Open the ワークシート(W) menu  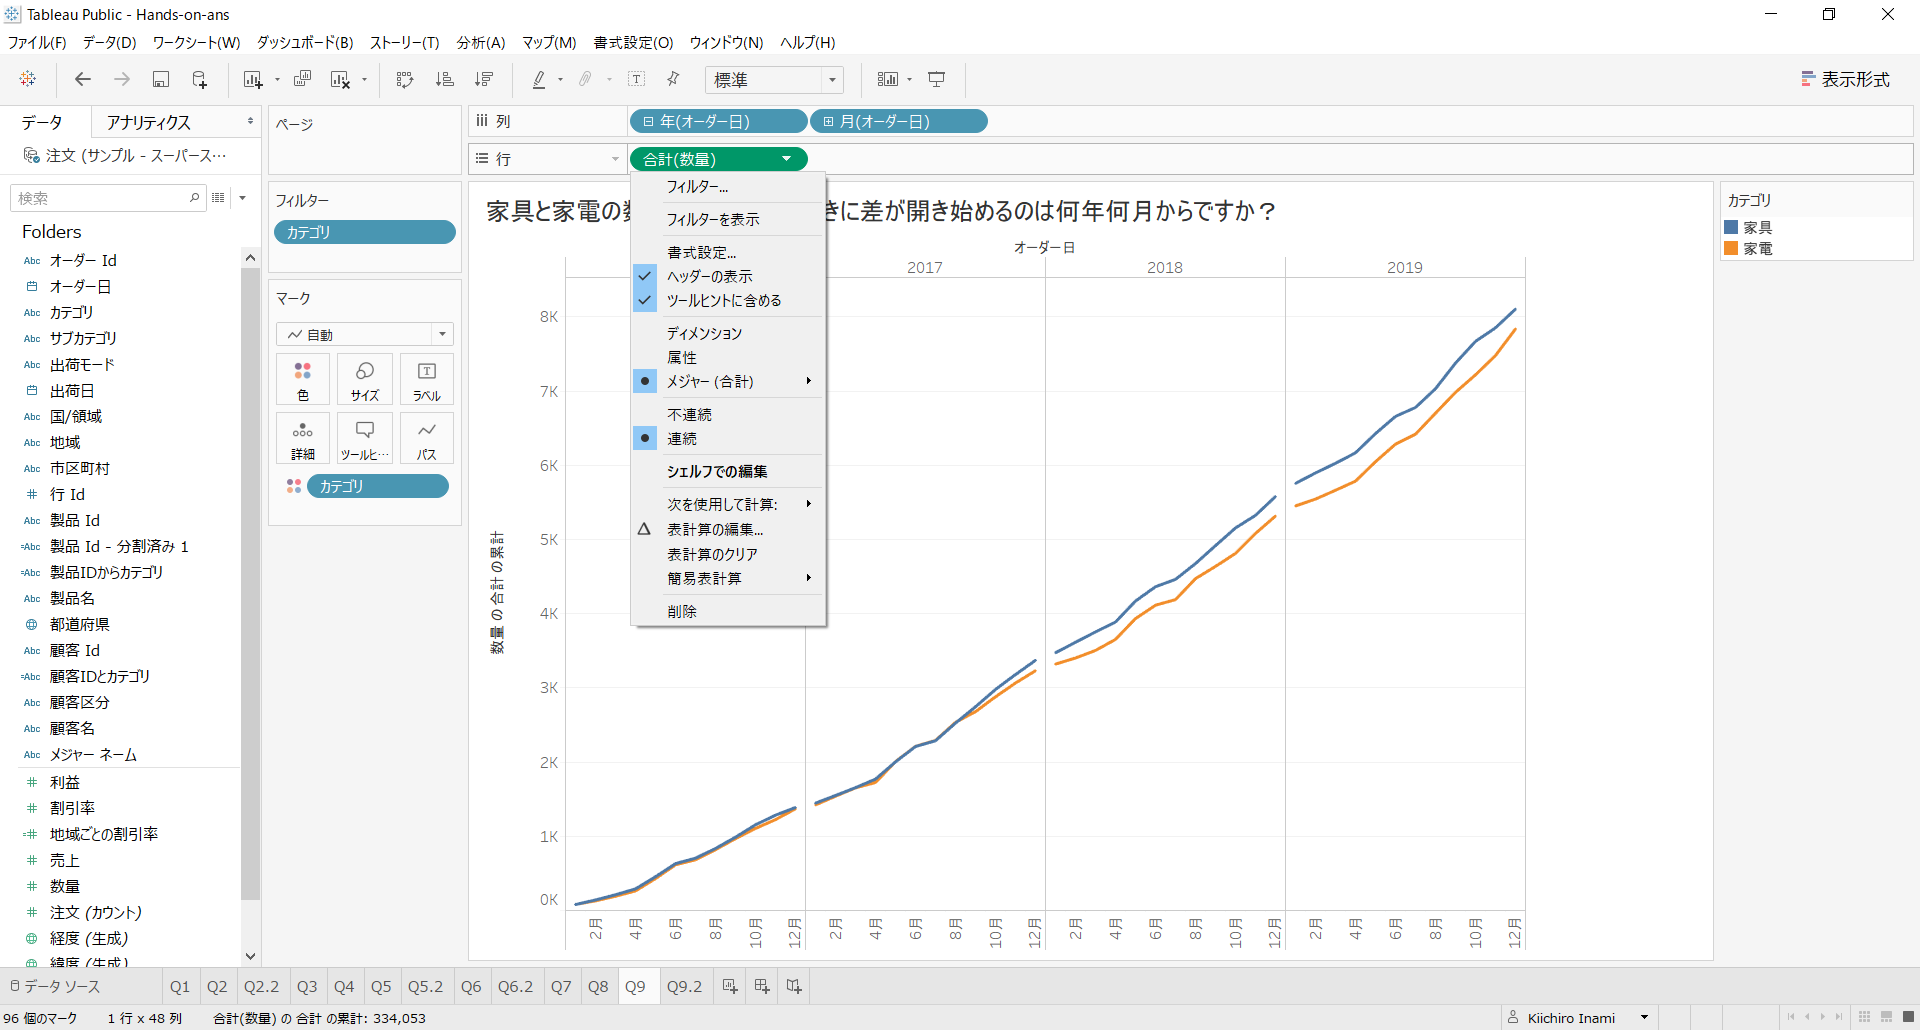pyautogui.click(x=196, y=42)
